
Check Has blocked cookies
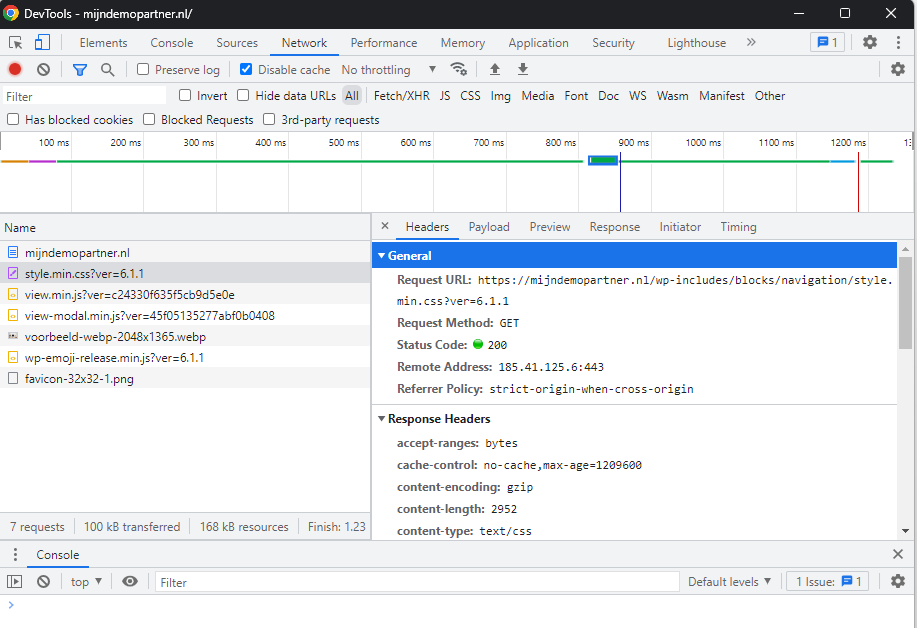point(13,119)
